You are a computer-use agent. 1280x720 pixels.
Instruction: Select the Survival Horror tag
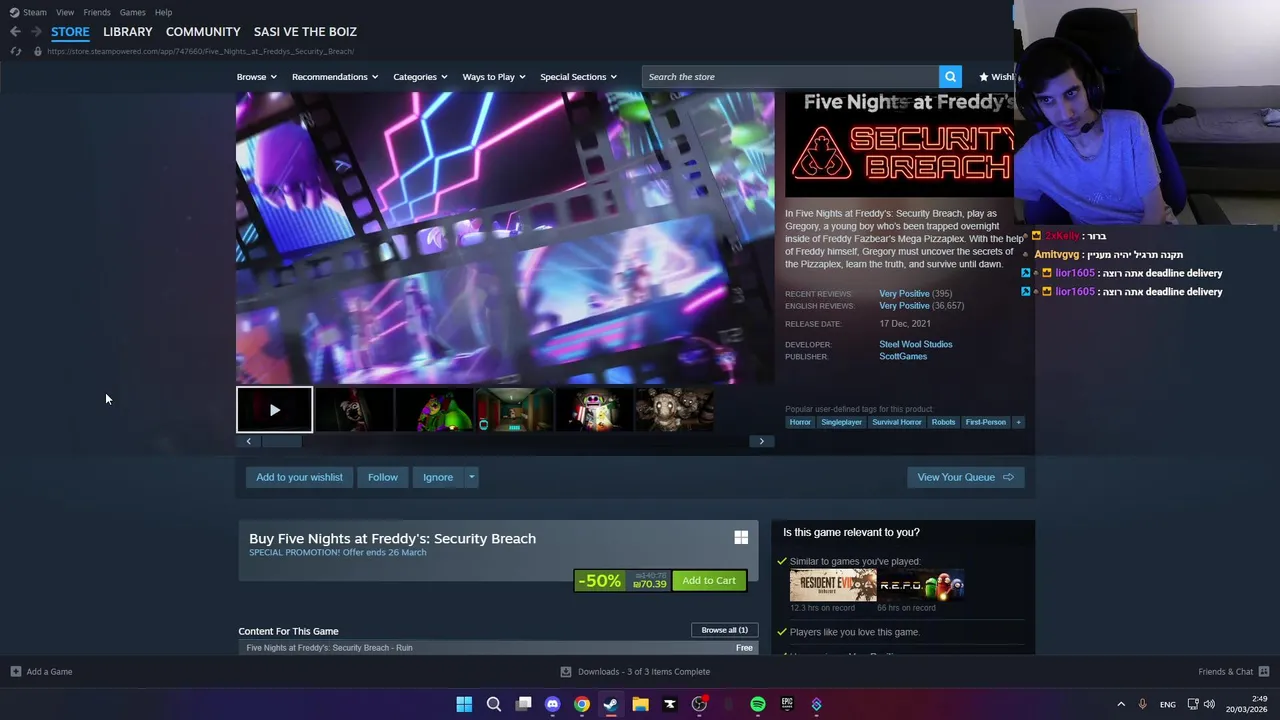(x=897, y=422)
